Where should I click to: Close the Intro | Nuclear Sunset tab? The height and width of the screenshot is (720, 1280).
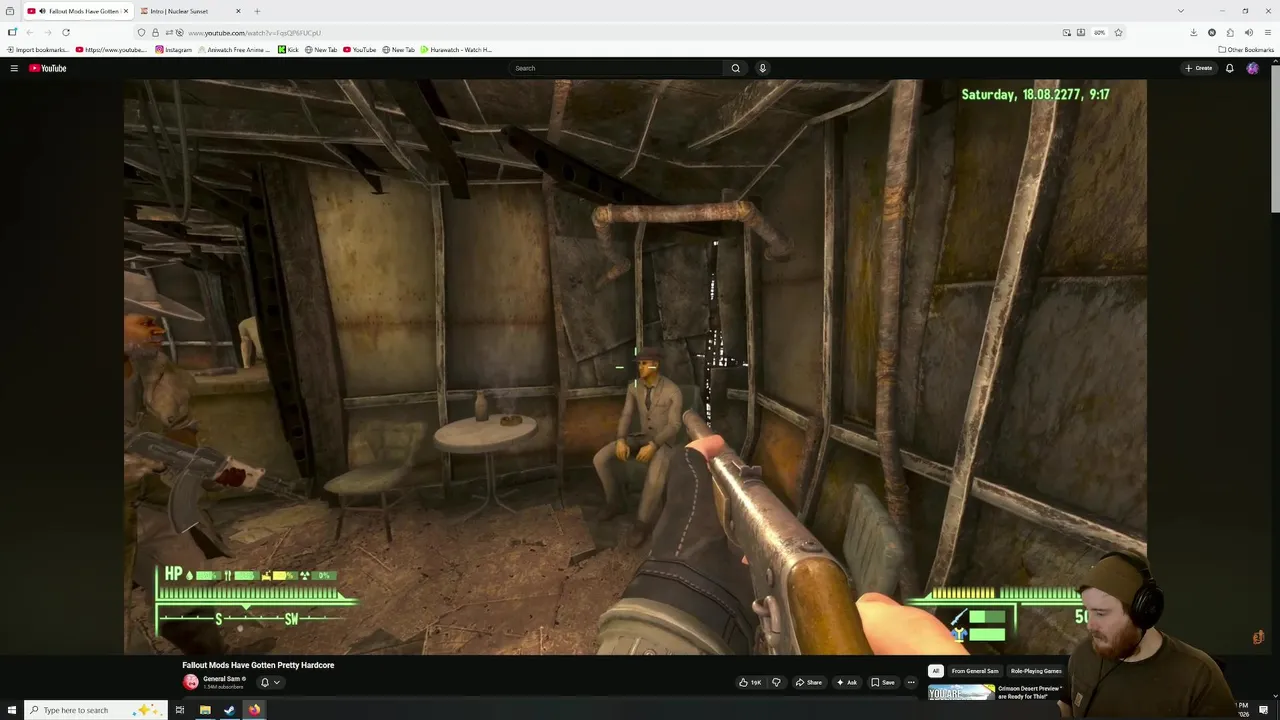(x=238, y=11)
